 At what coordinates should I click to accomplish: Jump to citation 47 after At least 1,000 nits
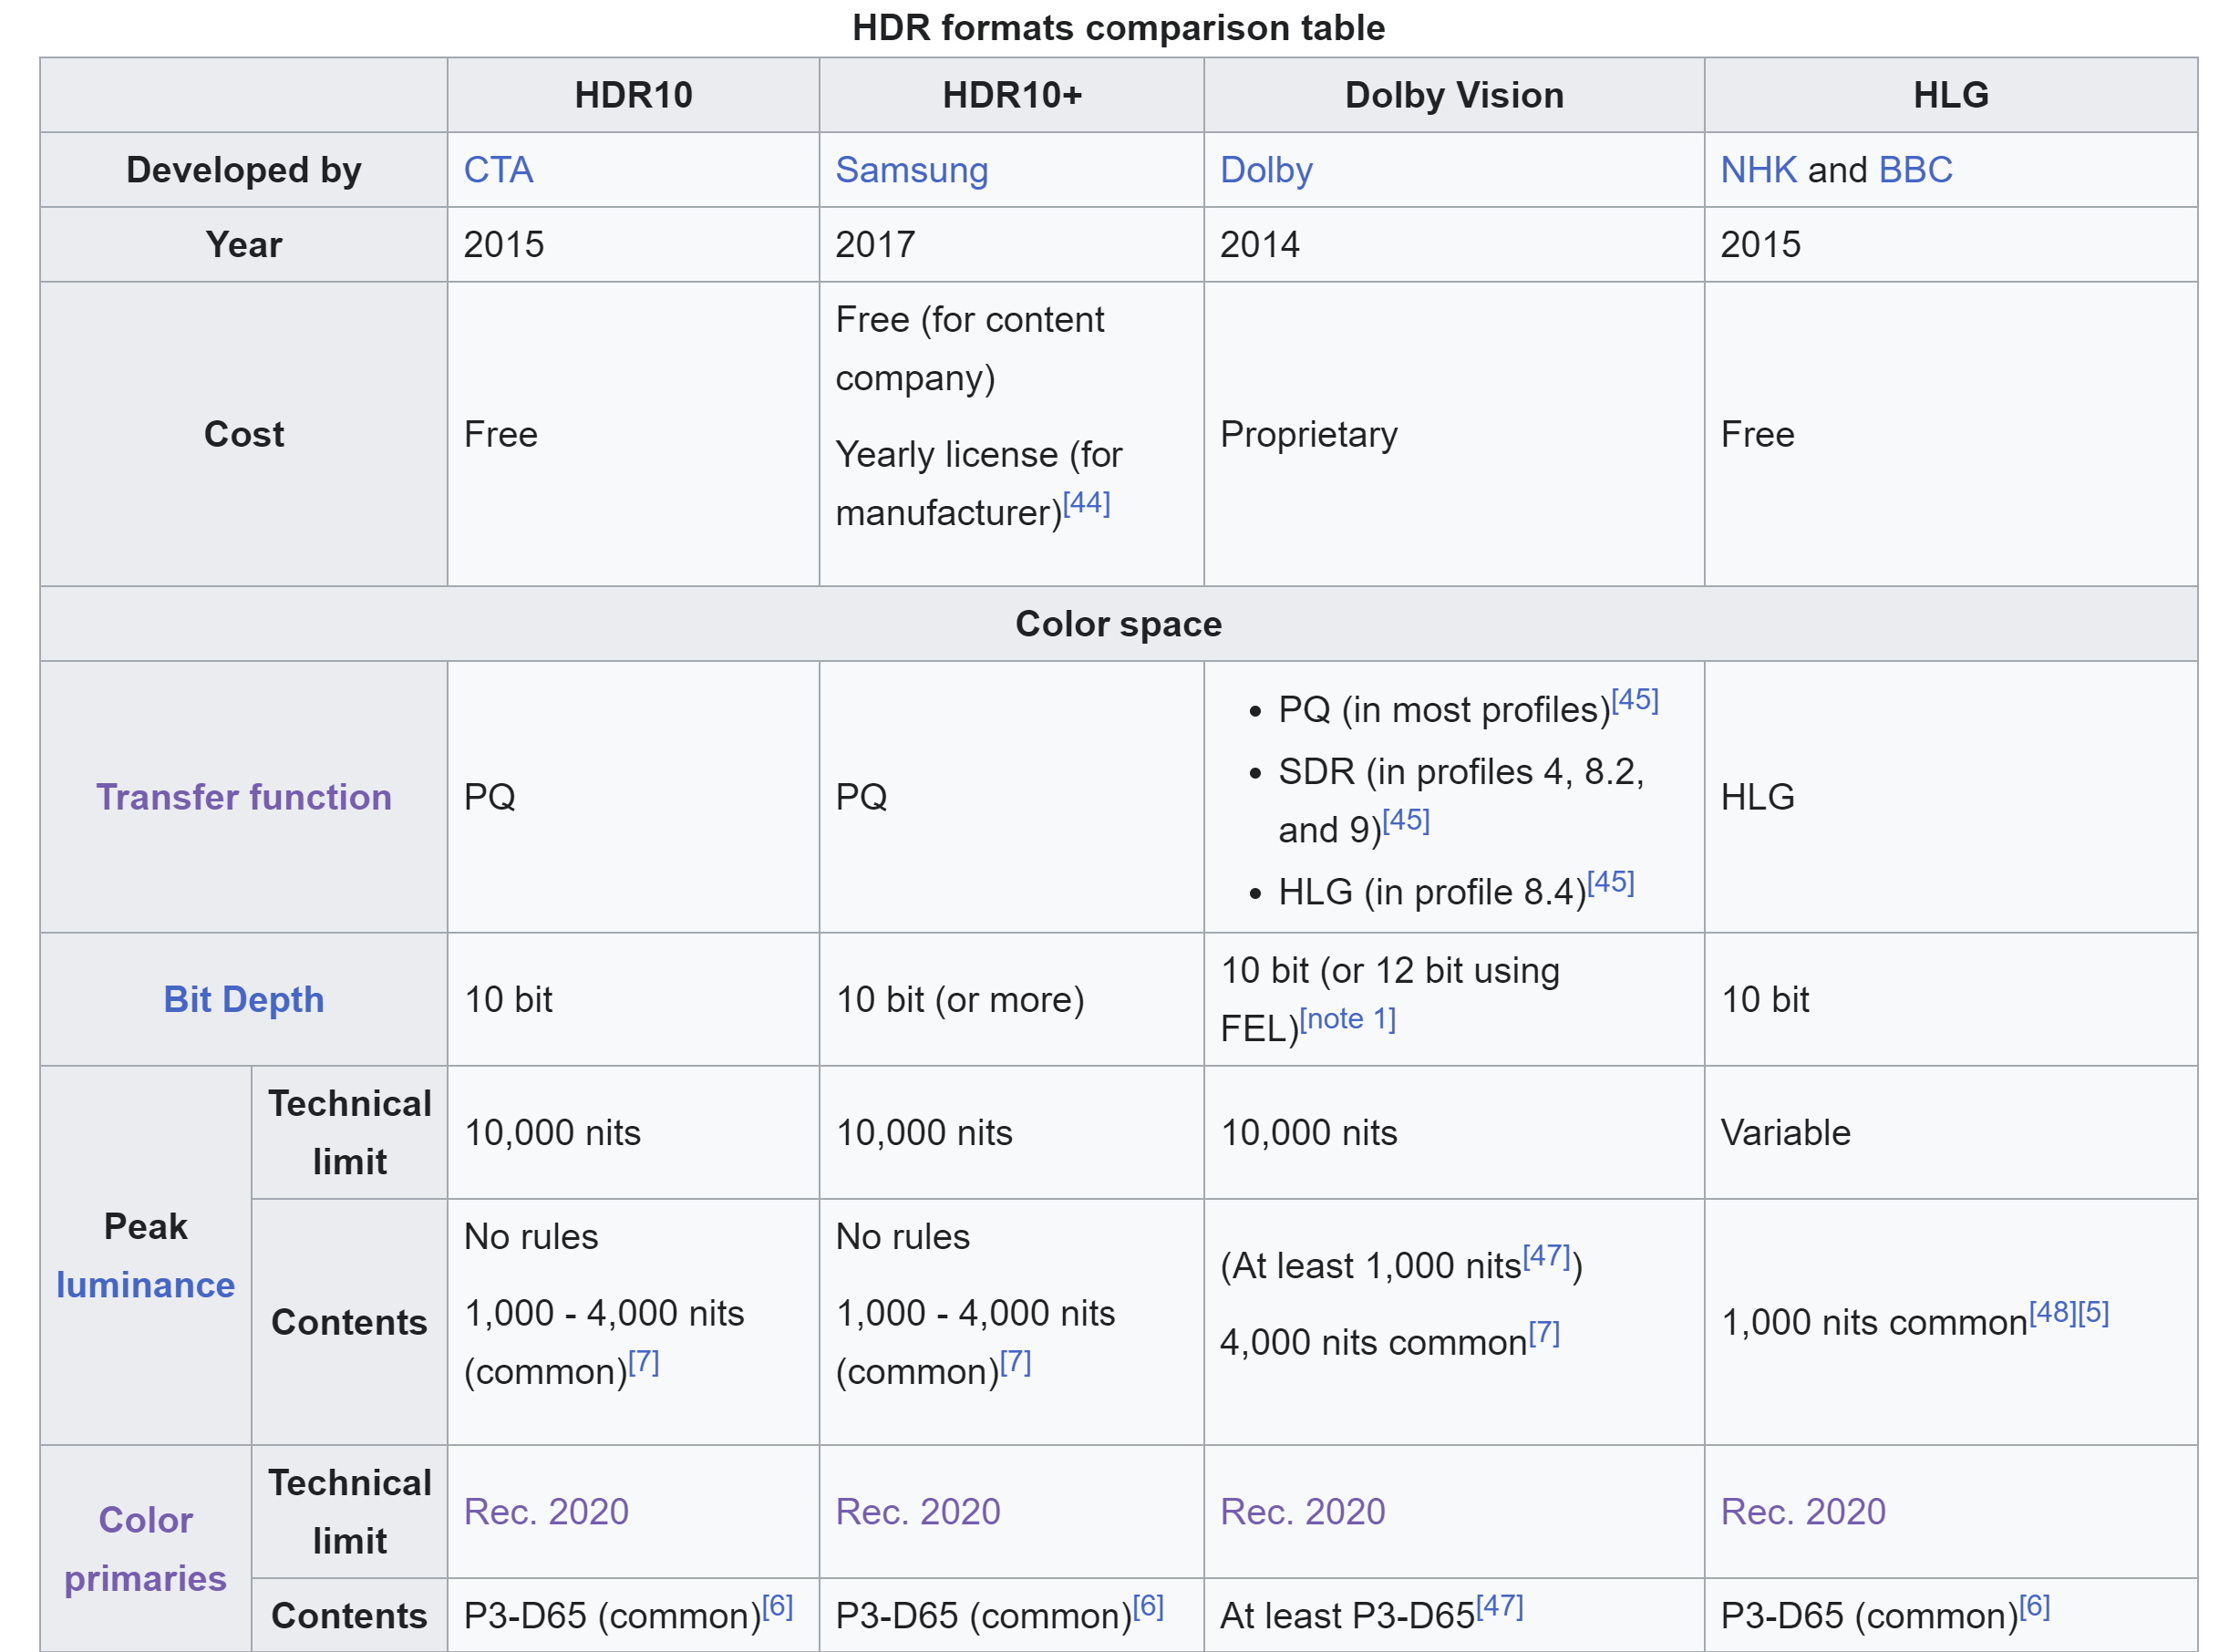pos(1545,1256)
